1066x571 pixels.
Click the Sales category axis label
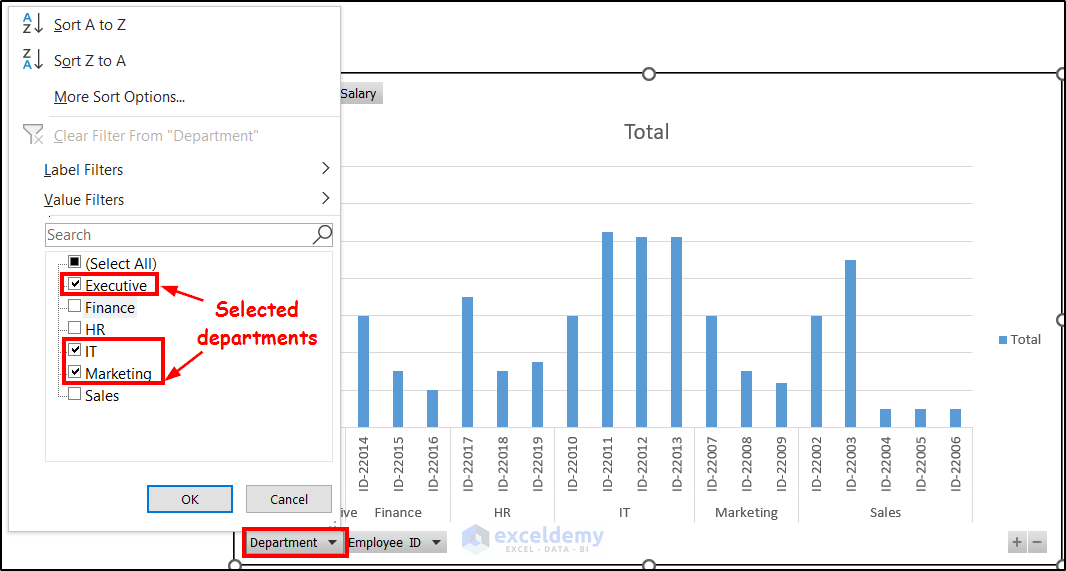(x=885, y=513)
